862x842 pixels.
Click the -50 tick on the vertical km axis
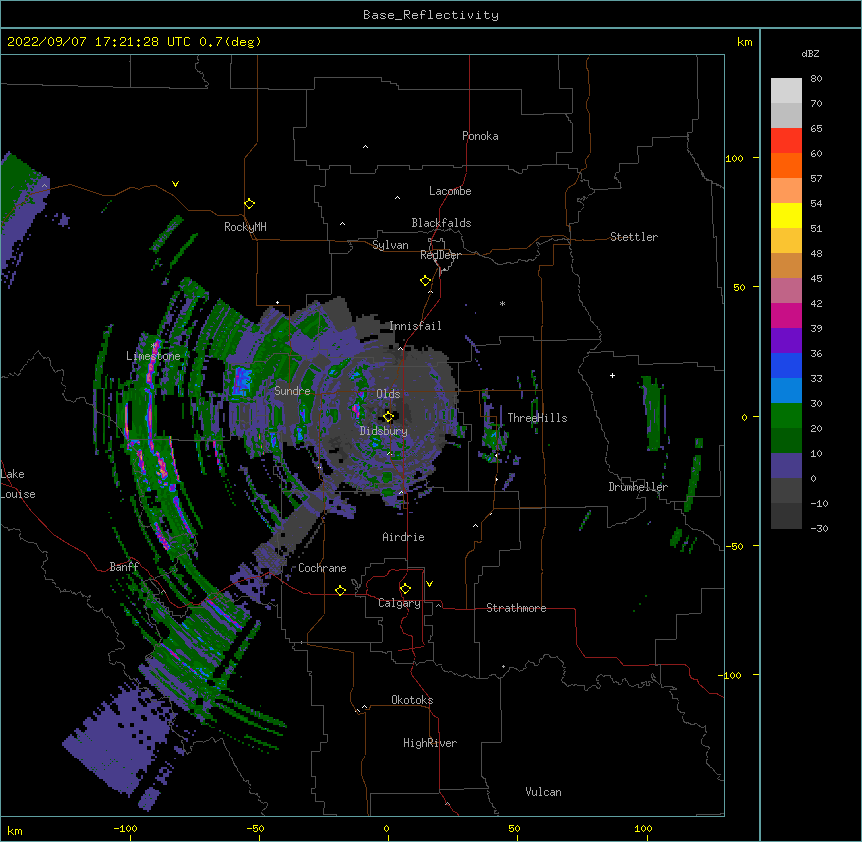(x=734, y=546)
